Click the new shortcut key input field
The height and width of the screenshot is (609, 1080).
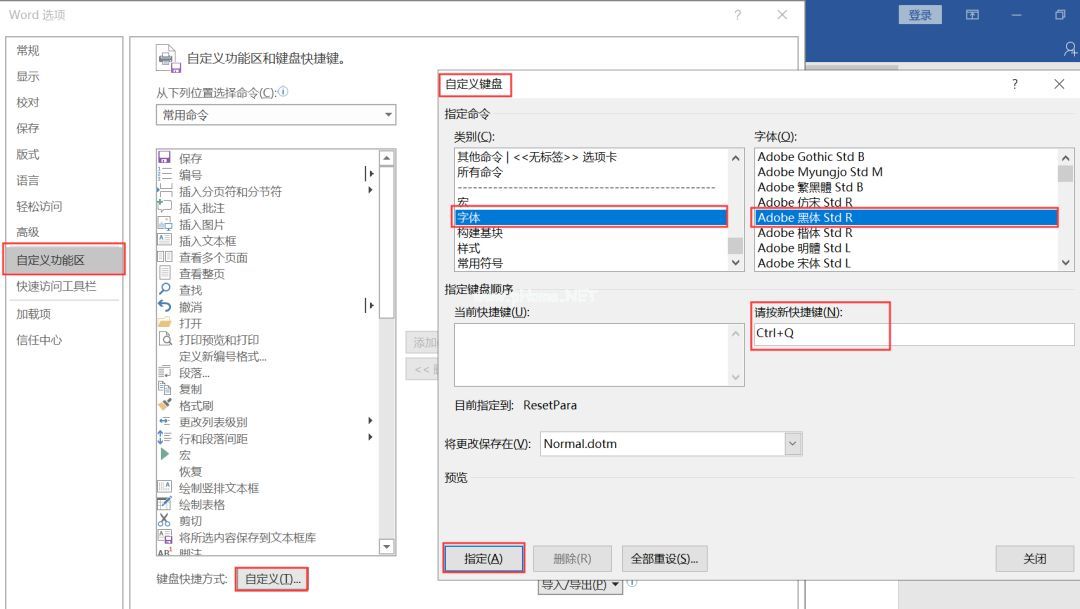pos(912,333)
